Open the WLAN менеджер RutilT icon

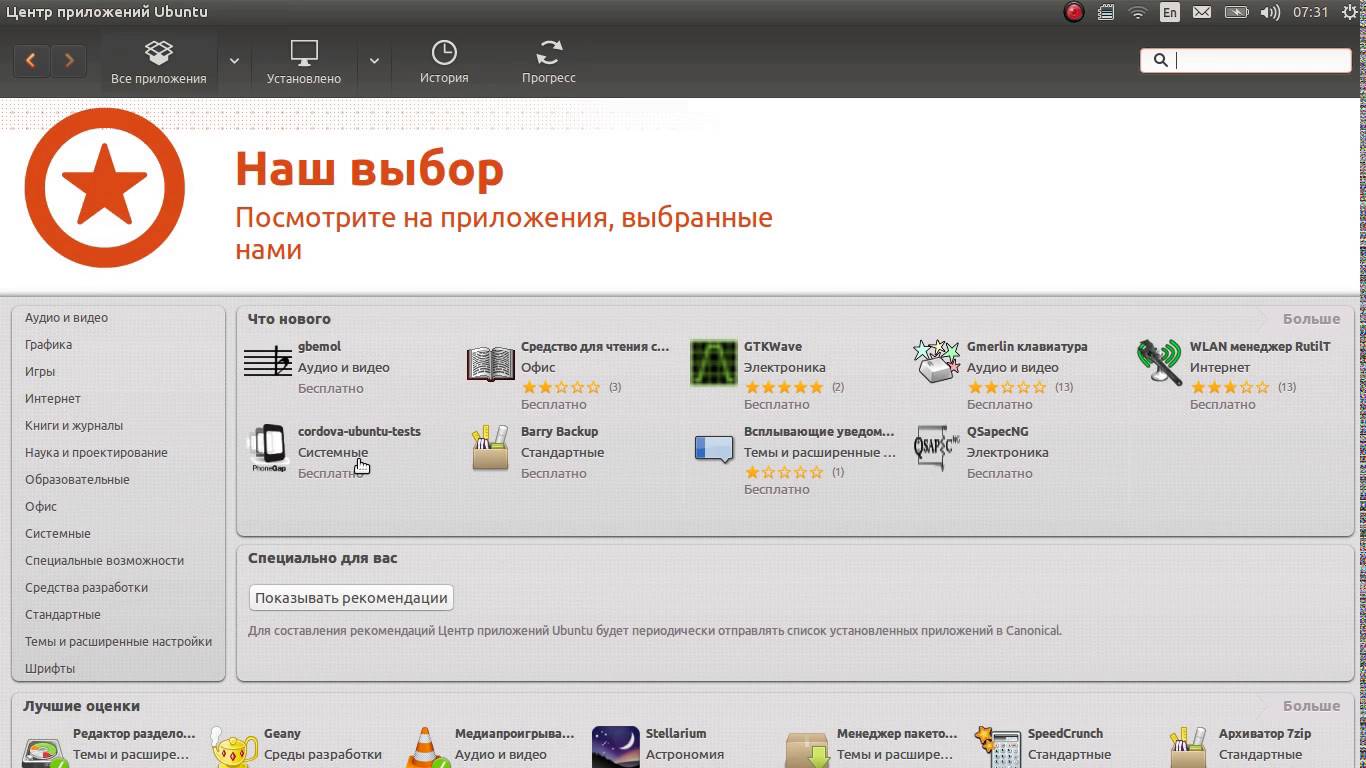(x=1159, y=362)
